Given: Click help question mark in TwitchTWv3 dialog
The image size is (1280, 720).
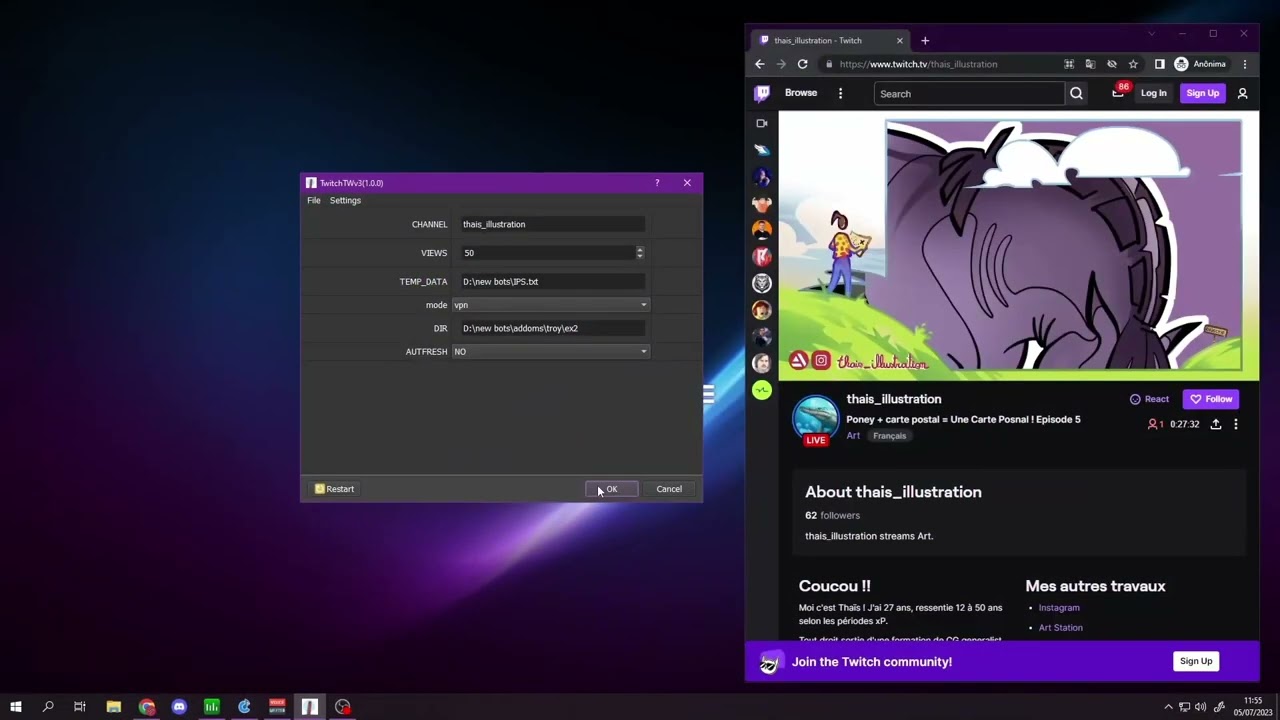Looking at the screenshot, I should click(x=657, y=183).
